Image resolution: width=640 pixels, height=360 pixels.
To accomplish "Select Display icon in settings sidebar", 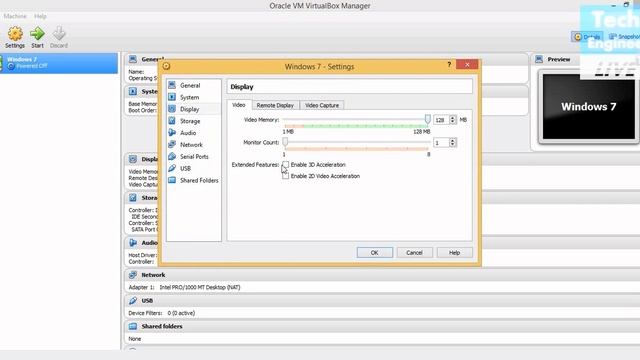I will click(x=172, y=109).
